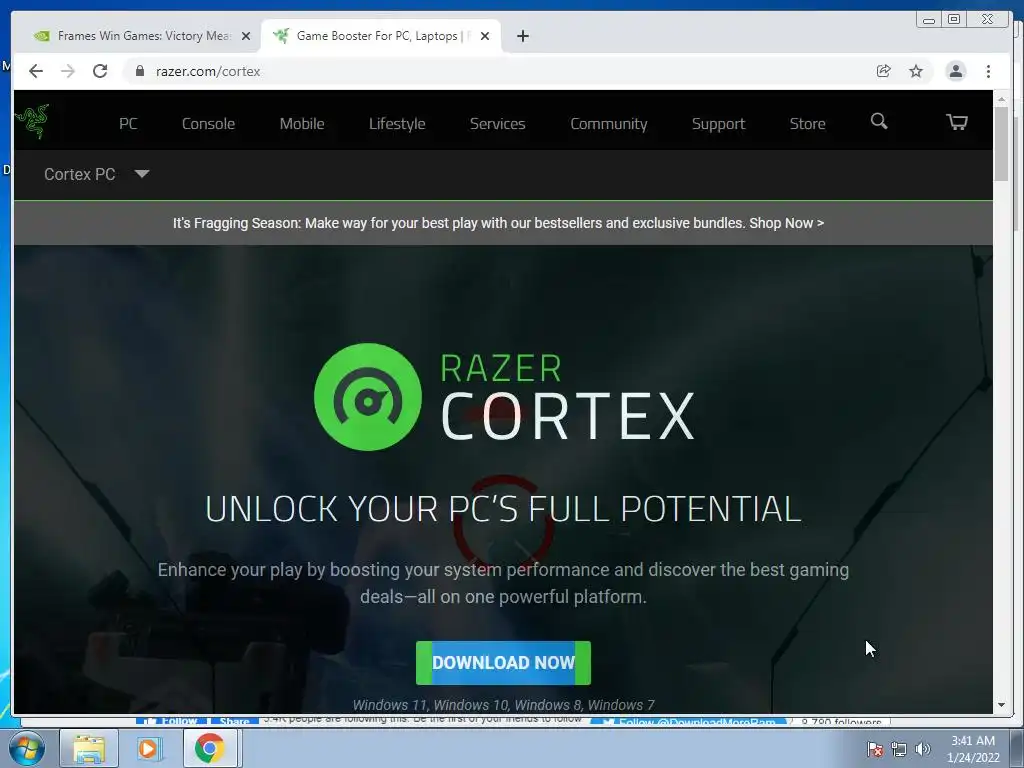
Task: Open the Community menu
Action: [609, 123]
